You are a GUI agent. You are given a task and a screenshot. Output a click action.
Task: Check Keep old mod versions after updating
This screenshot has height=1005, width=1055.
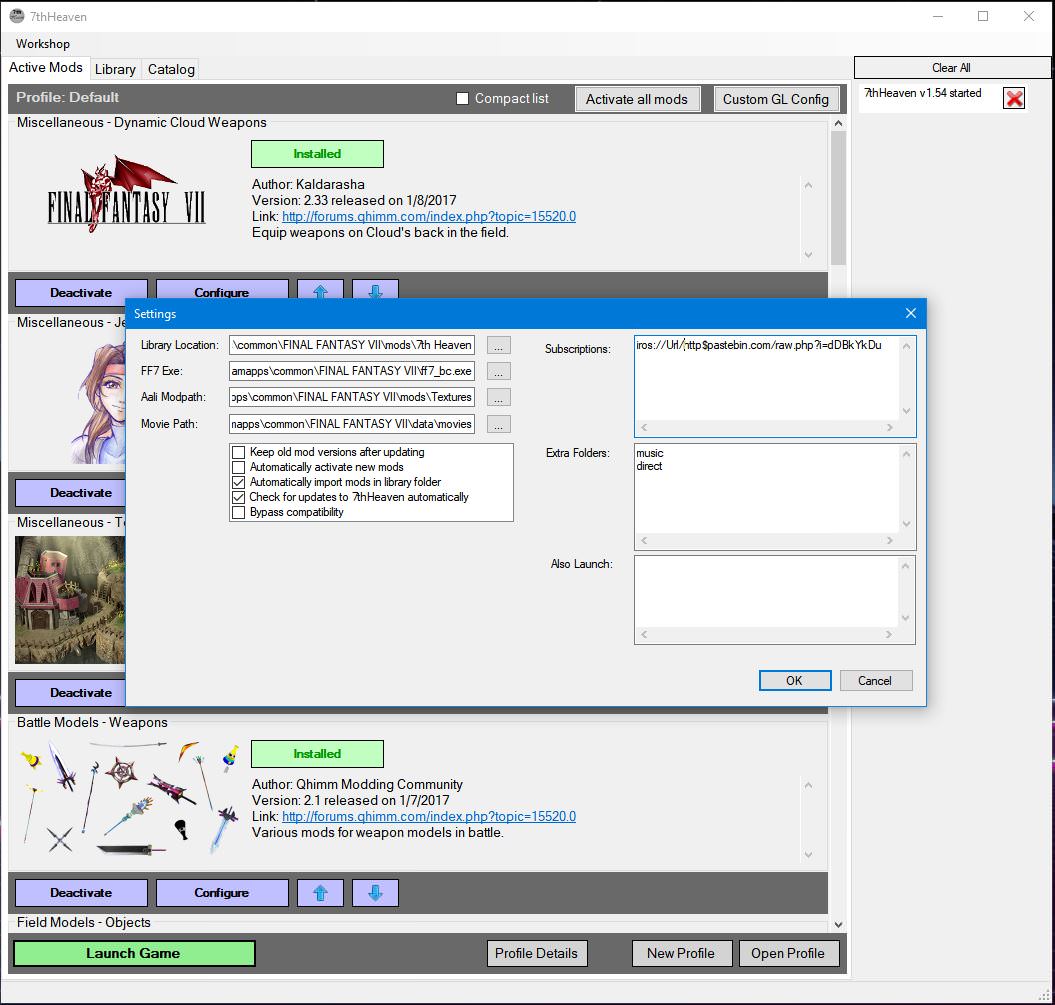coord(238,452)
